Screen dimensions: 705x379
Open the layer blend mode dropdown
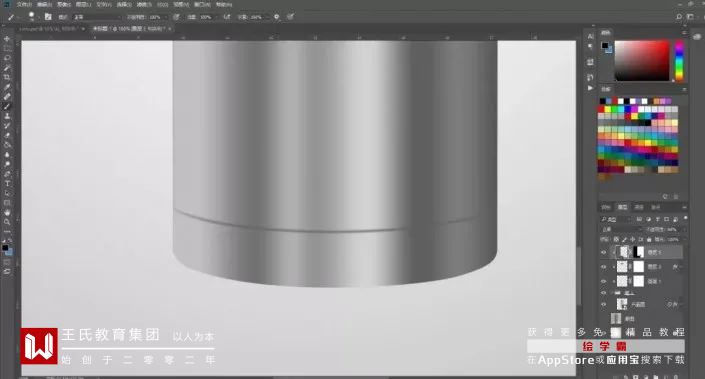[620, 229]
